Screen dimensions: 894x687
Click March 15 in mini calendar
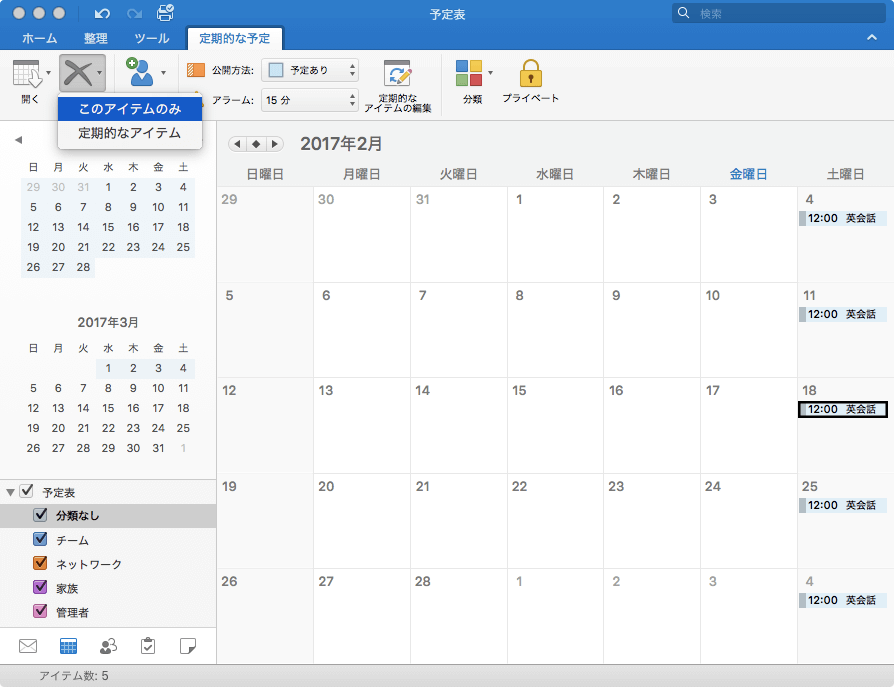[108, 408]
